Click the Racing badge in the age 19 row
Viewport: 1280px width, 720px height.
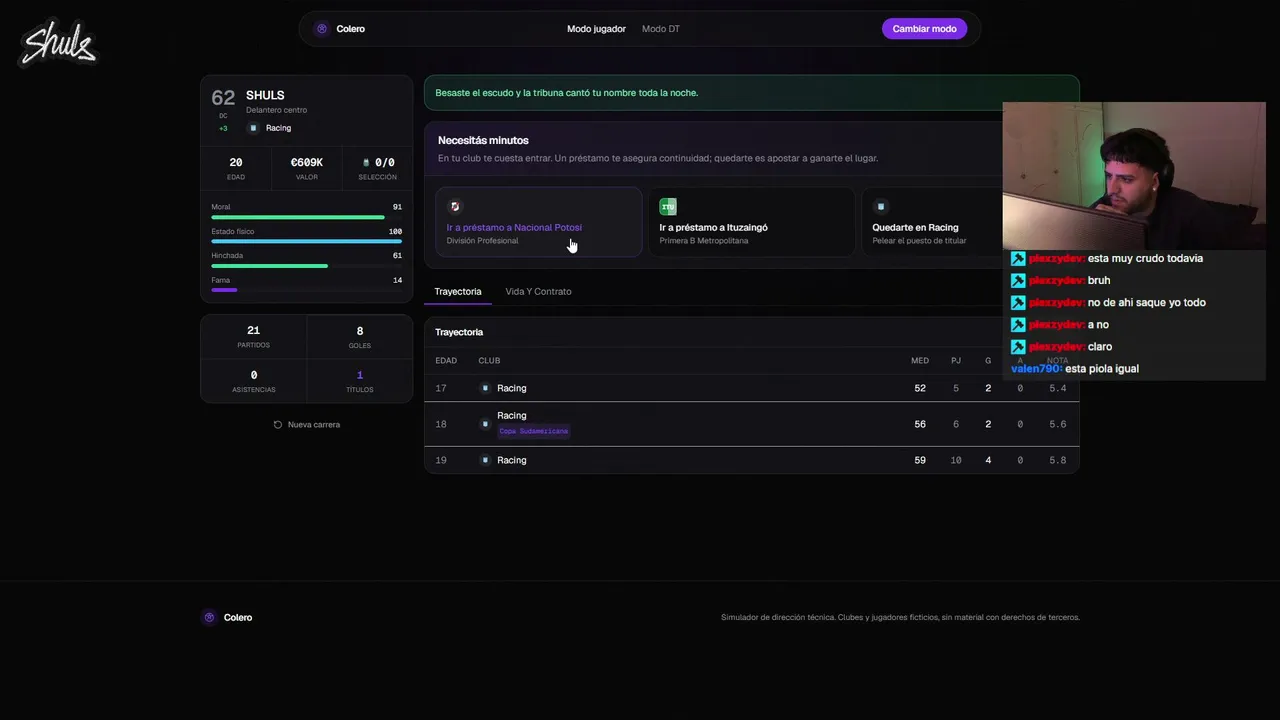click(x=485, y=460)
